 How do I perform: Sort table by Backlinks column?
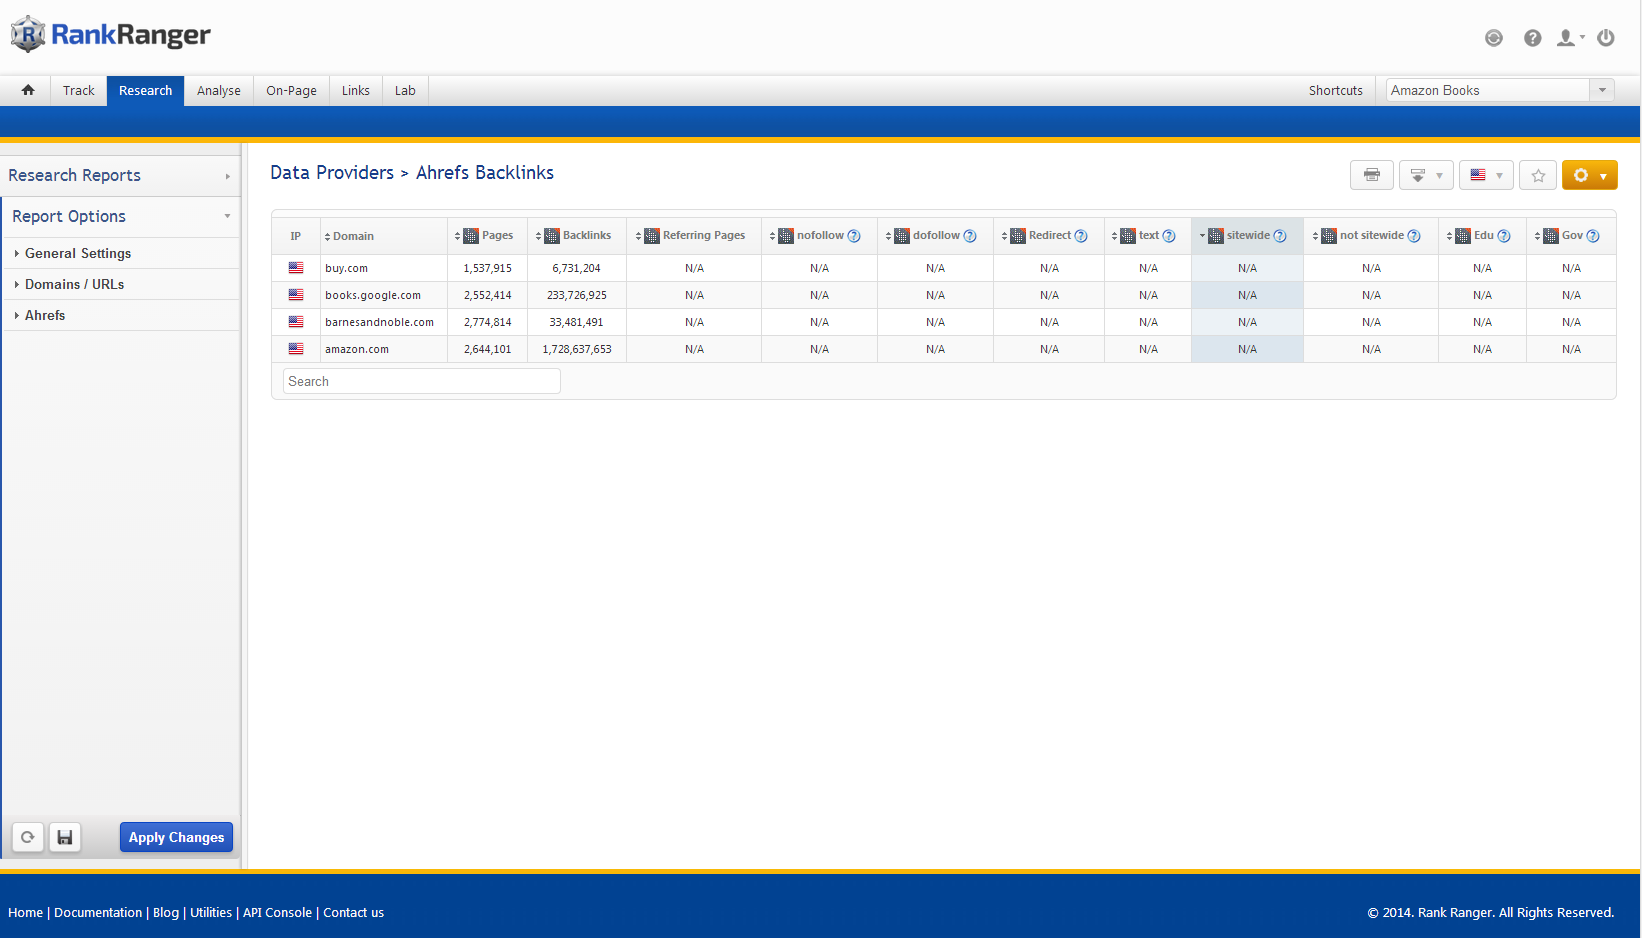586,236
